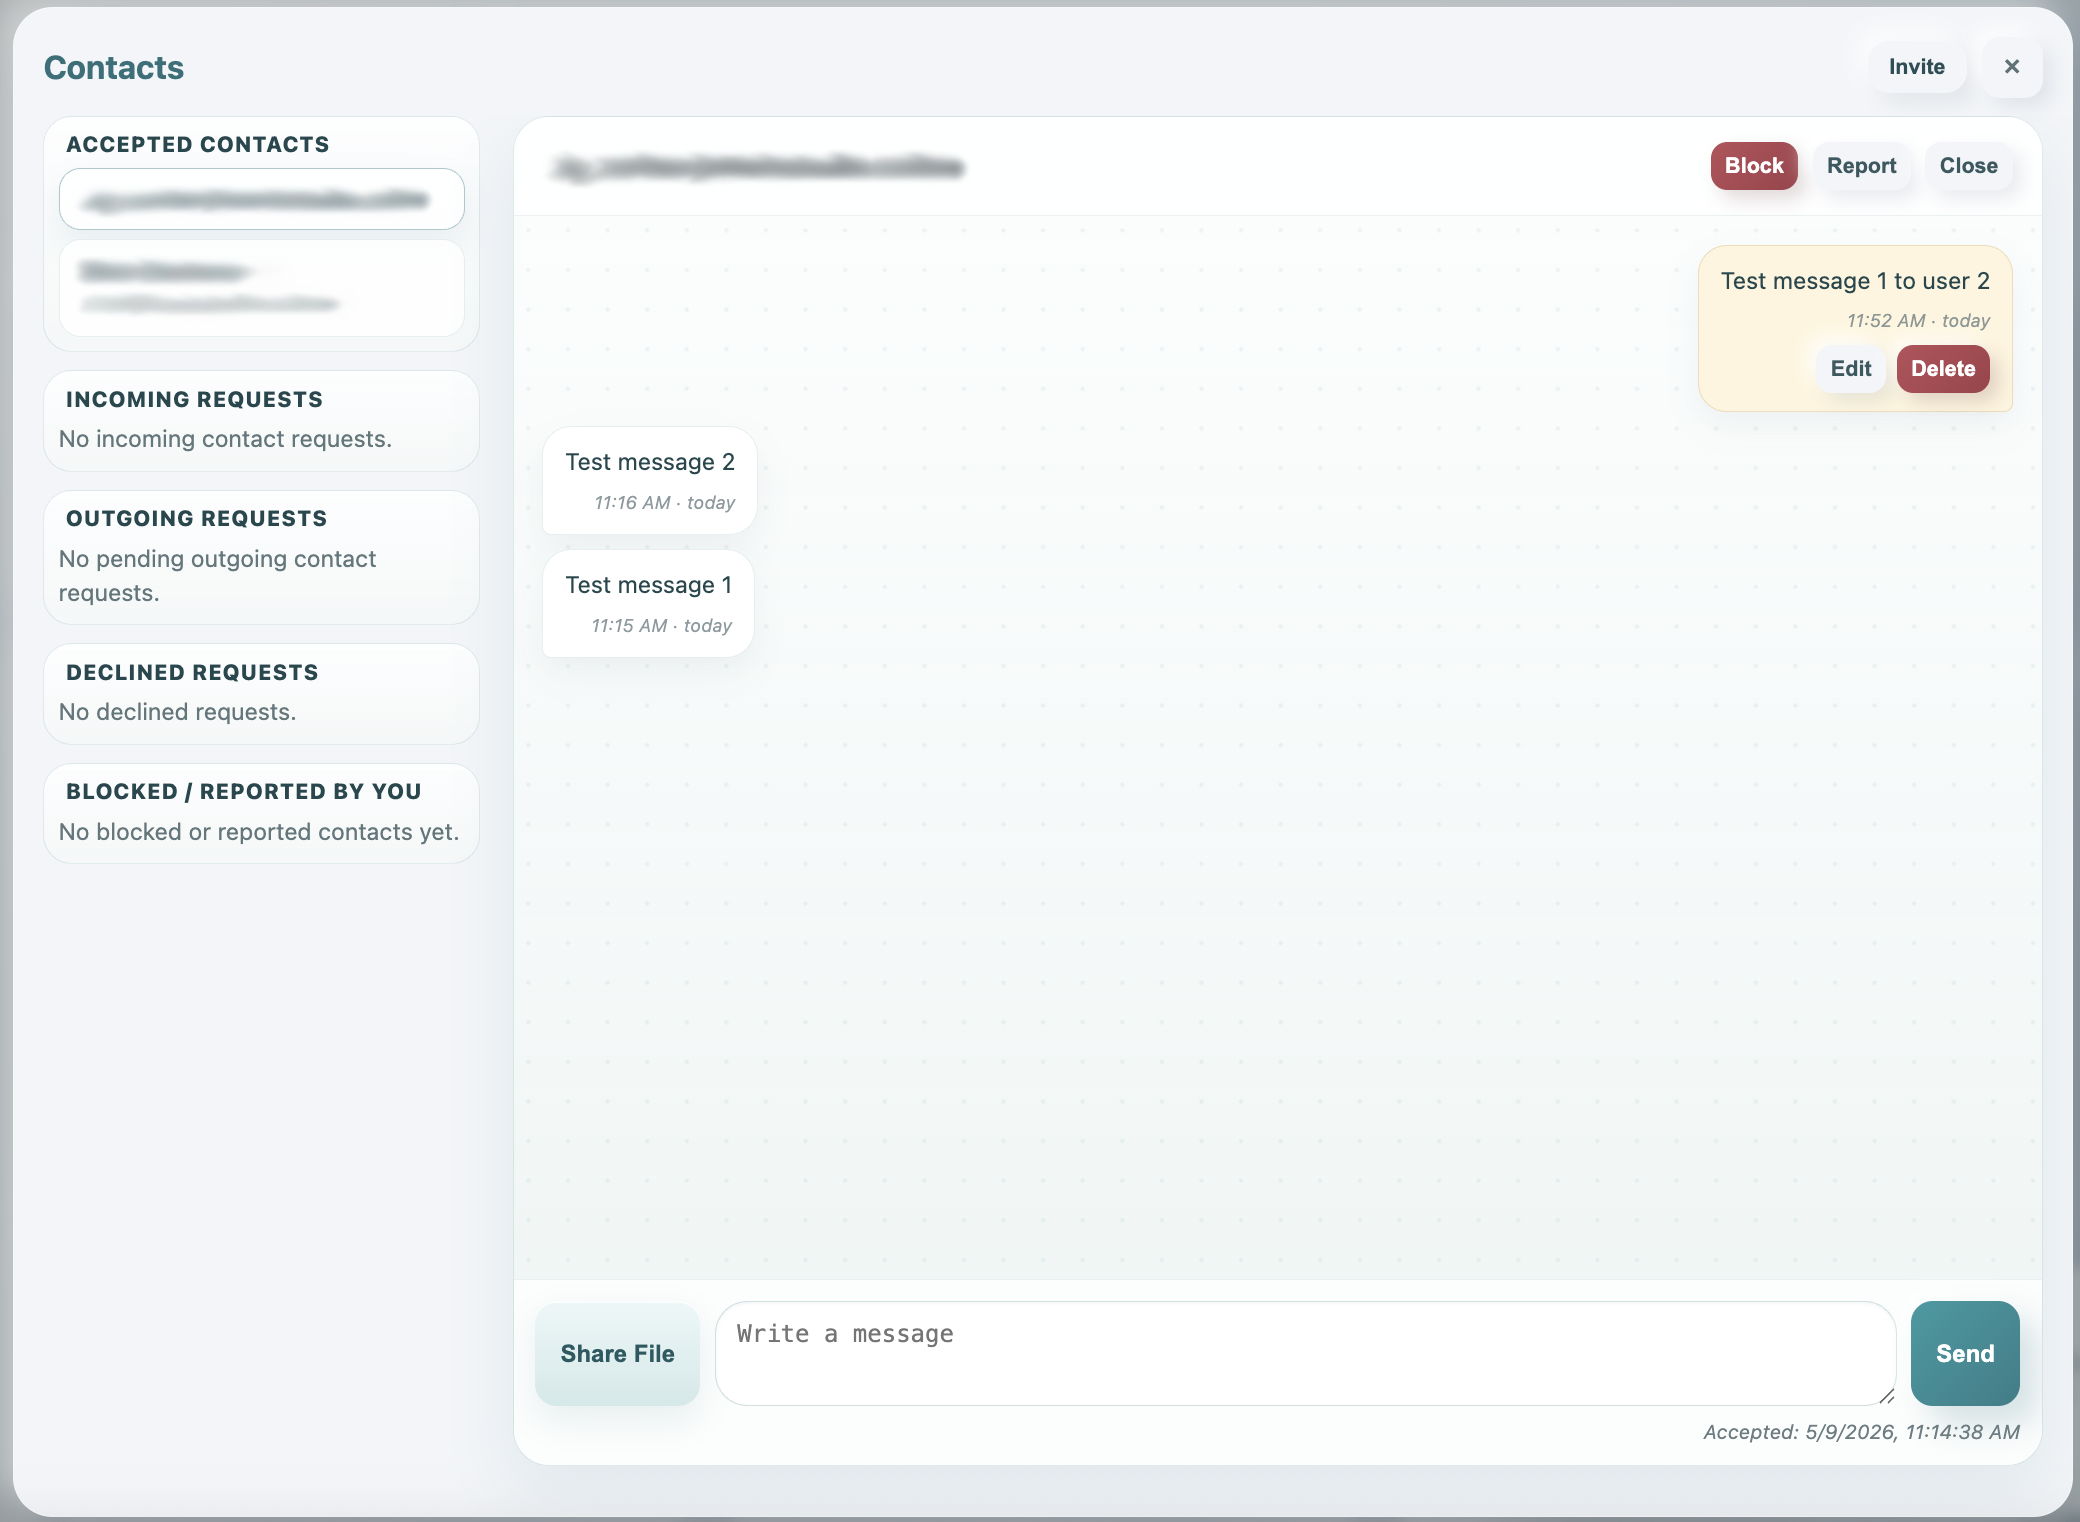Click 'No incoming contact requests.' text
This screenshot has height=1522, width=2080.
point(225,439)
